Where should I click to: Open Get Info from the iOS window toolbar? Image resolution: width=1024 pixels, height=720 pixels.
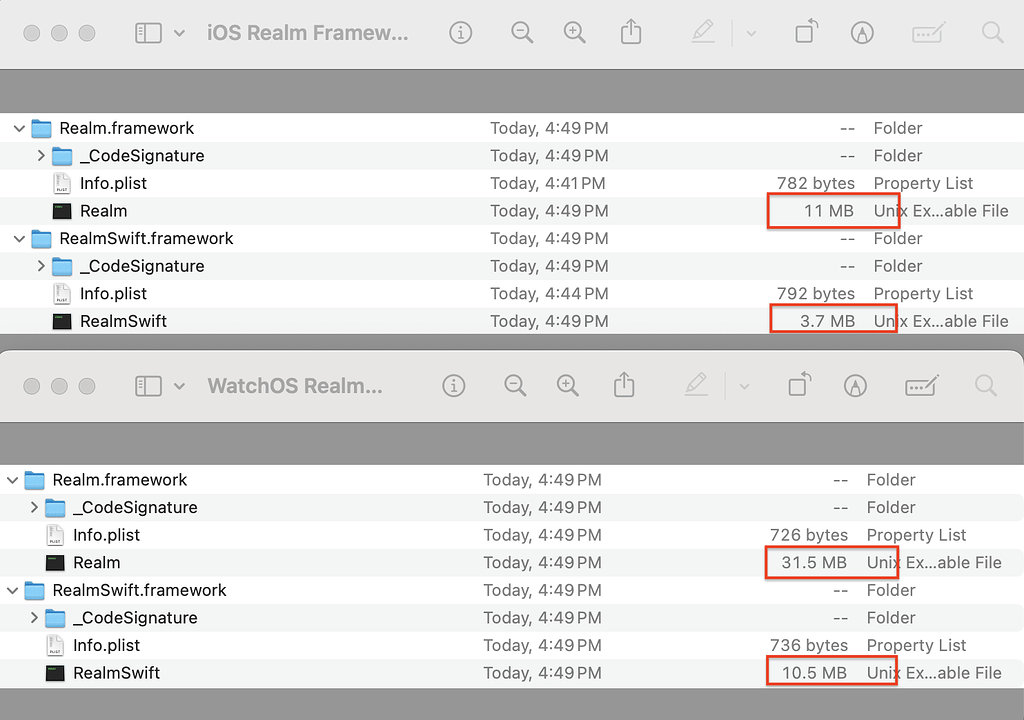460,32
